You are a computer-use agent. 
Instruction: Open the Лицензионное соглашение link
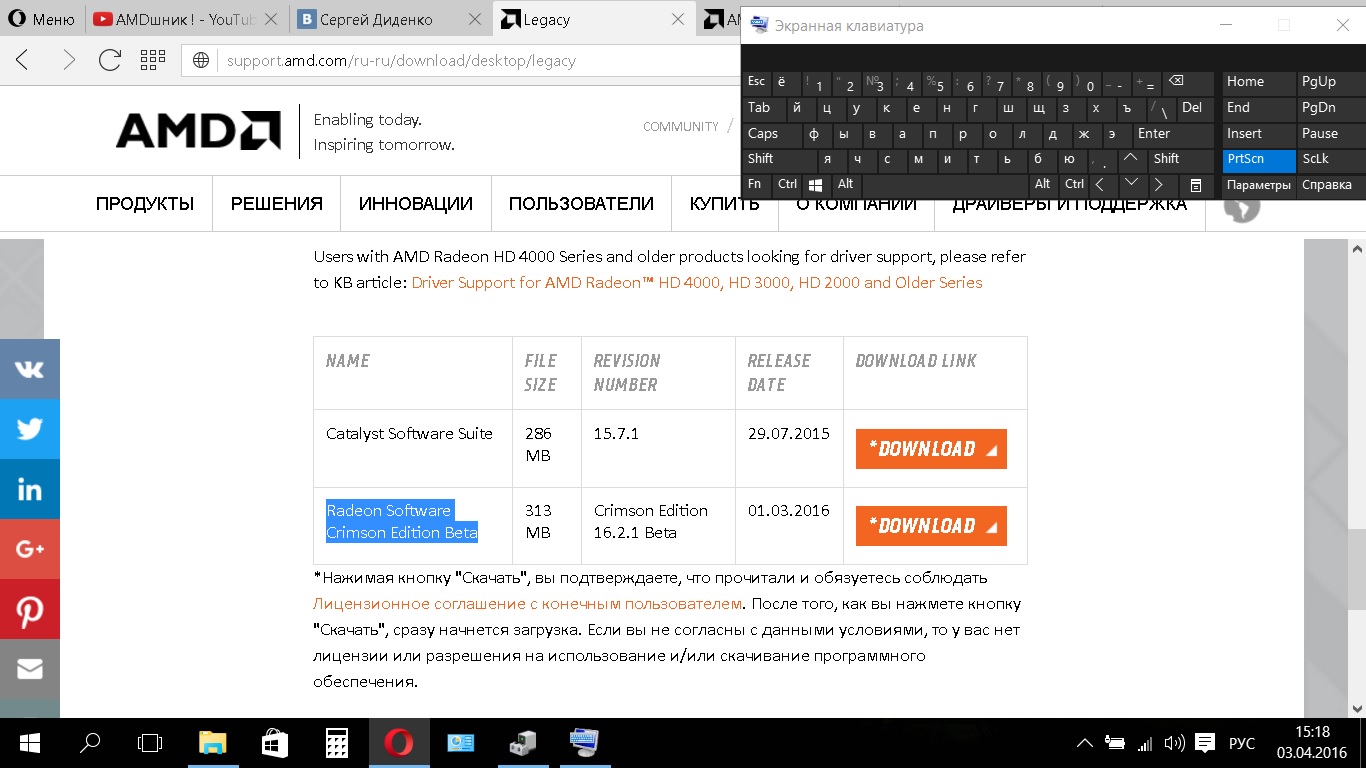pos(528,604)
